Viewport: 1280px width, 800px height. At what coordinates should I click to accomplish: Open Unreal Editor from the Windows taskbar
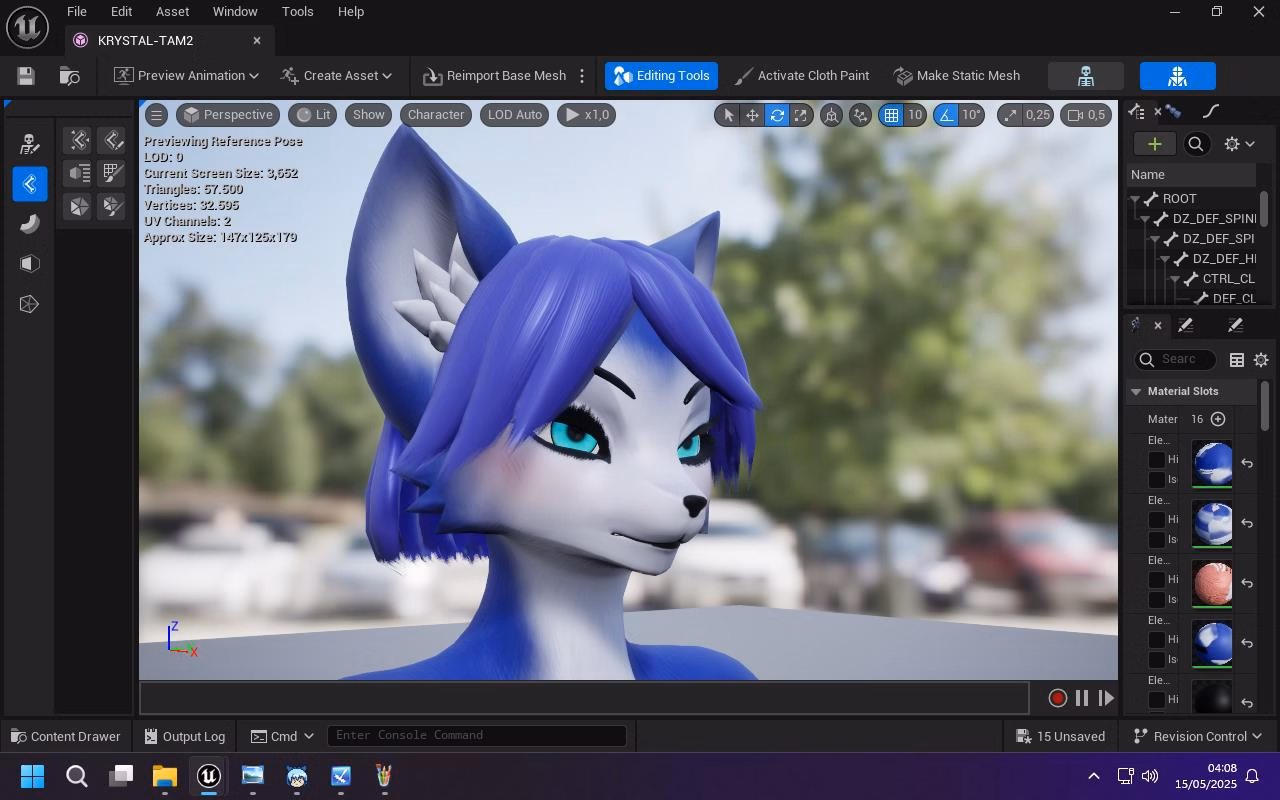pos(208,776)
